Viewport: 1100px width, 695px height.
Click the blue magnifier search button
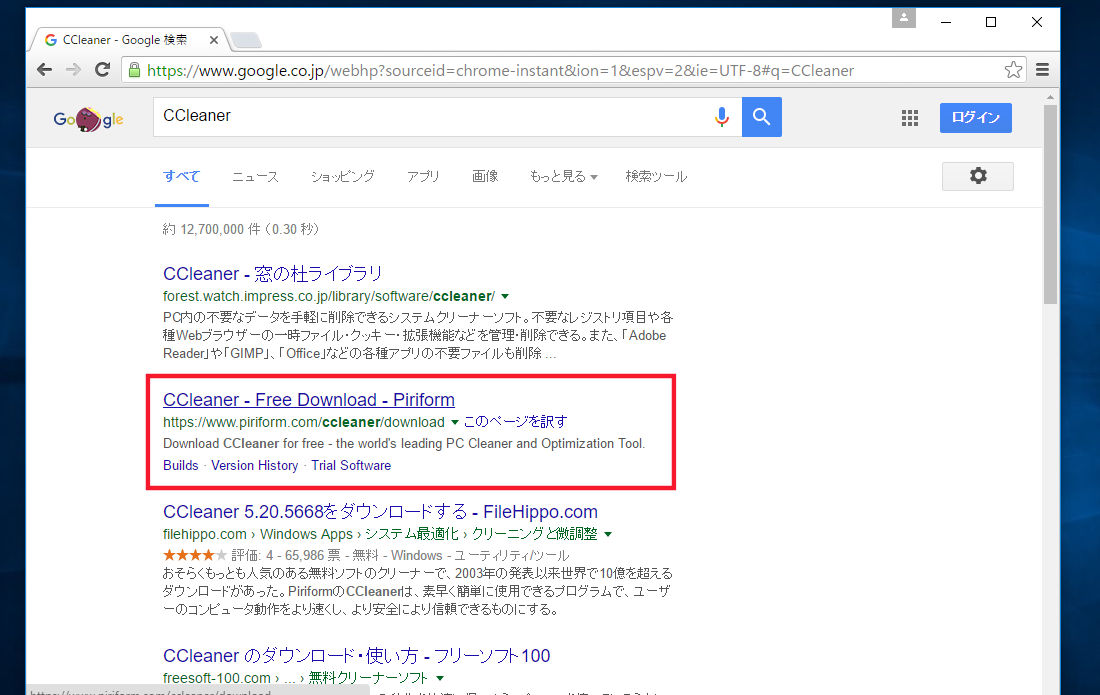[762, 117]
